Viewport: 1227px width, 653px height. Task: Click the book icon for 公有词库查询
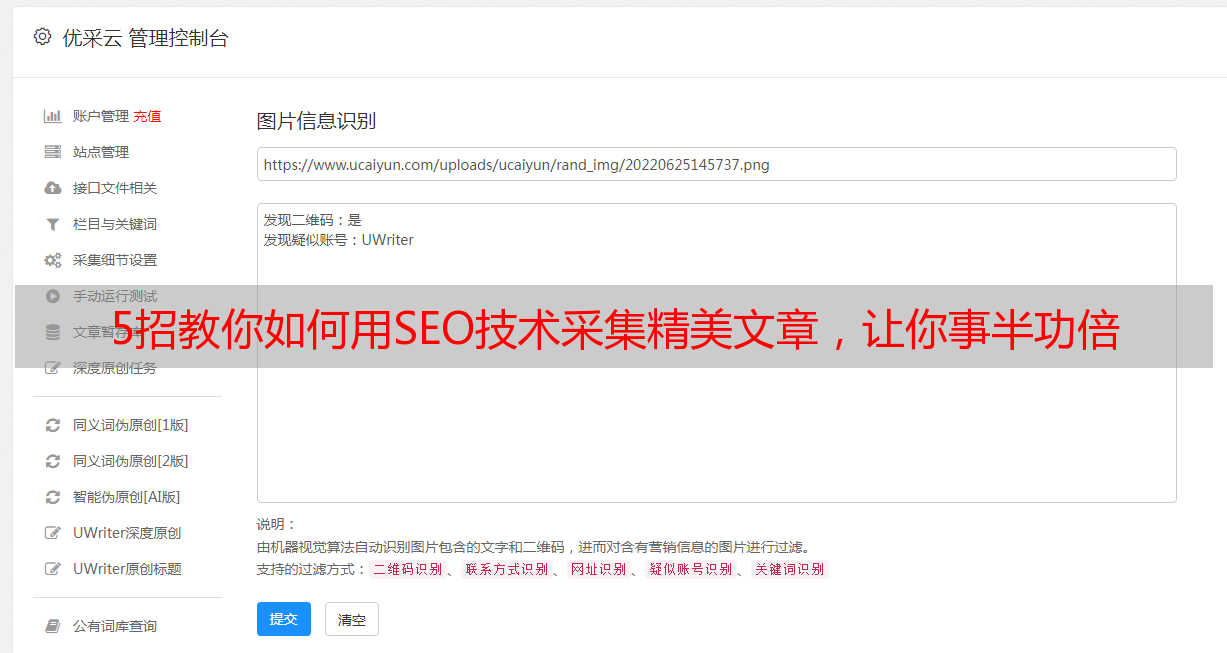tap(53, 626)
